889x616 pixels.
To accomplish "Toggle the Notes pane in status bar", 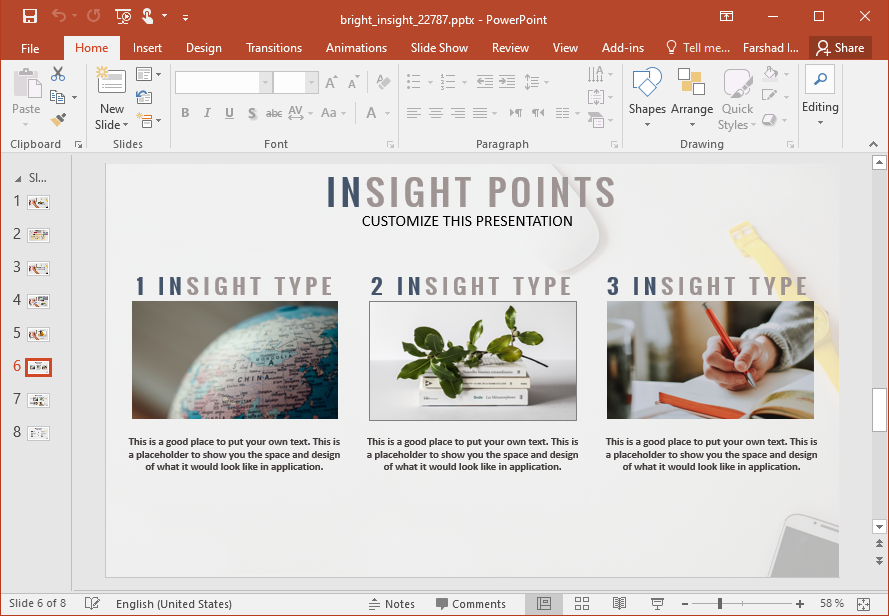I will point(391,604).
